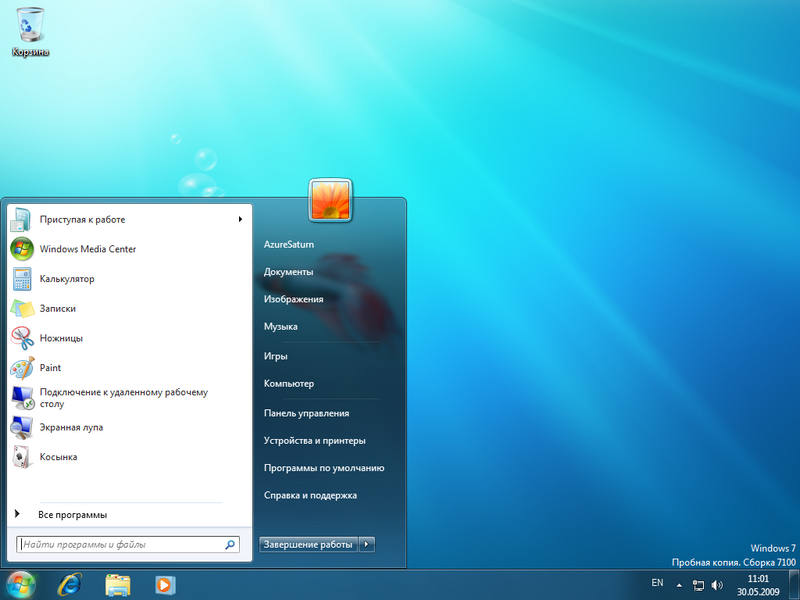This screenshot has width=800, height=600.
Task: Click the Start orb button
Action: pyautogui.click(x=21, y=585)
